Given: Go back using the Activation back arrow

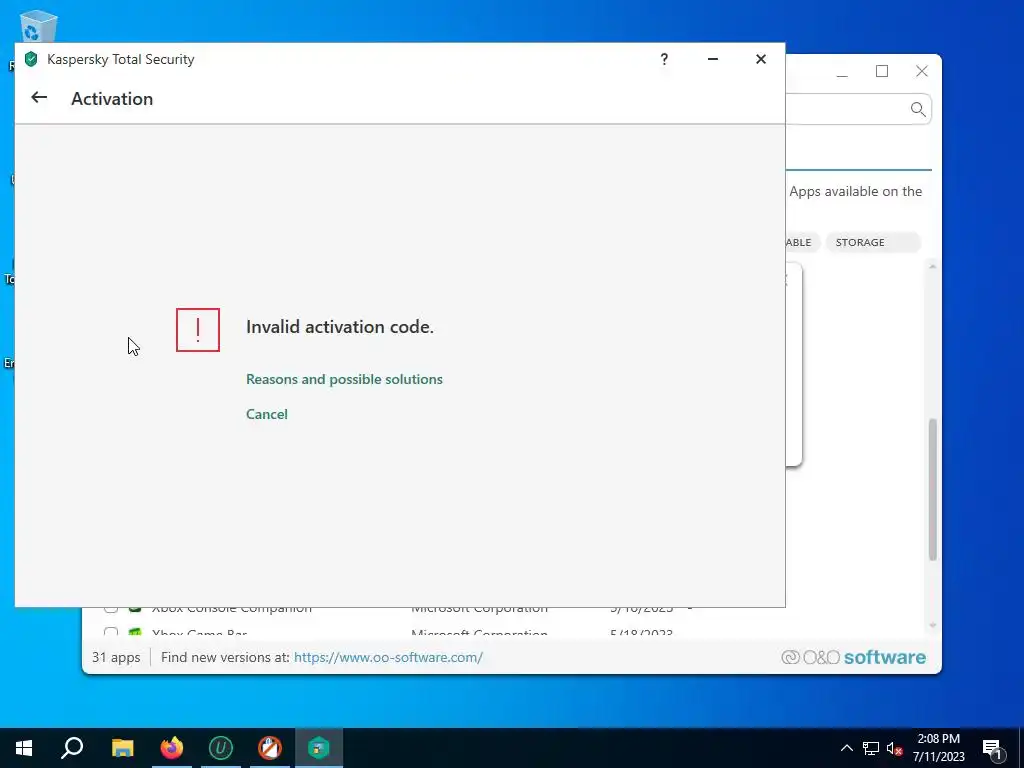Looking at the screenshot, I should tap(39, 98).
